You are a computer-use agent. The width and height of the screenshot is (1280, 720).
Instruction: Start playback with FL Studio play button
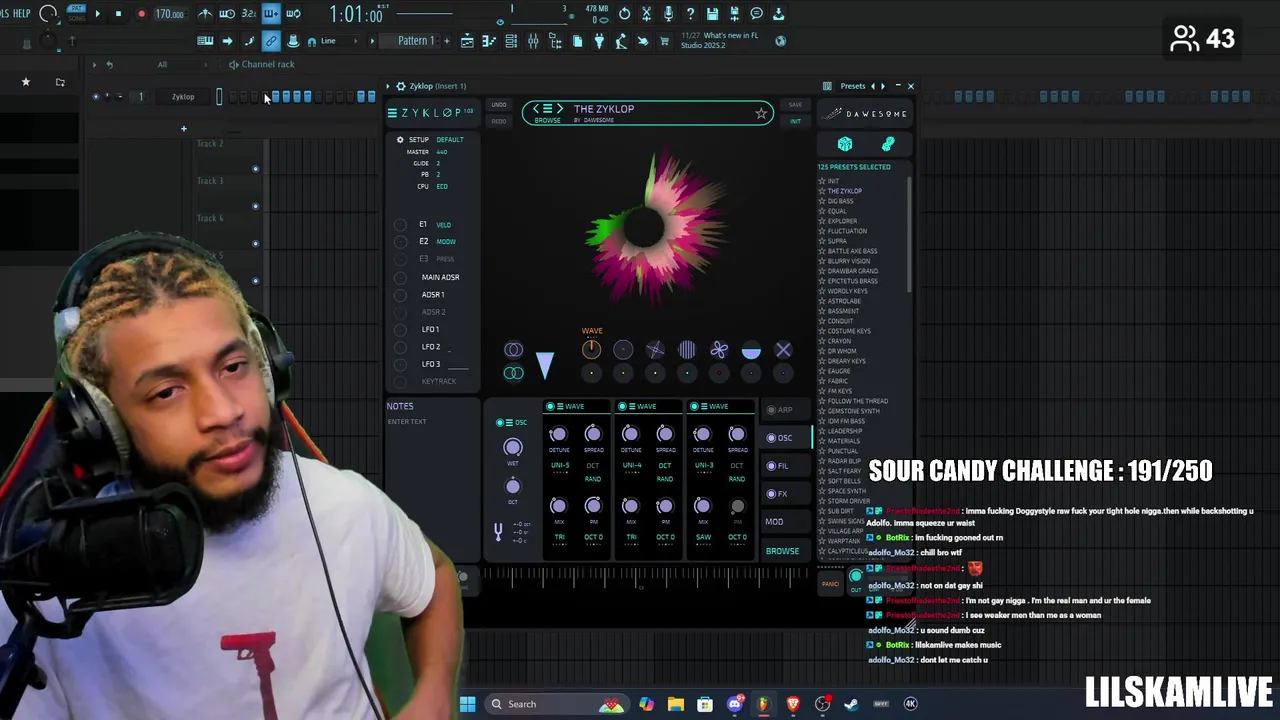pos(97,14)
